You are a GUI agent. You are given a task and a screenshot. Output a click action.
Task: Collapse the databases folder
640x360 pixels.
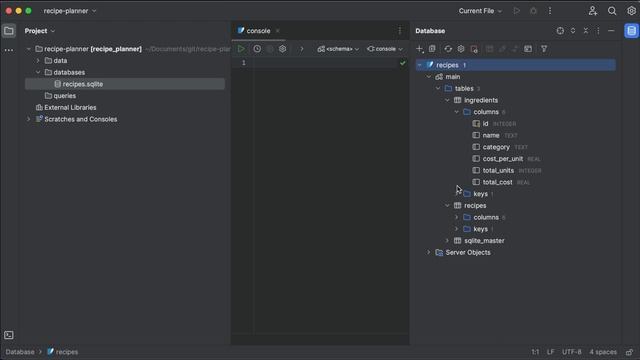point(38,72)
